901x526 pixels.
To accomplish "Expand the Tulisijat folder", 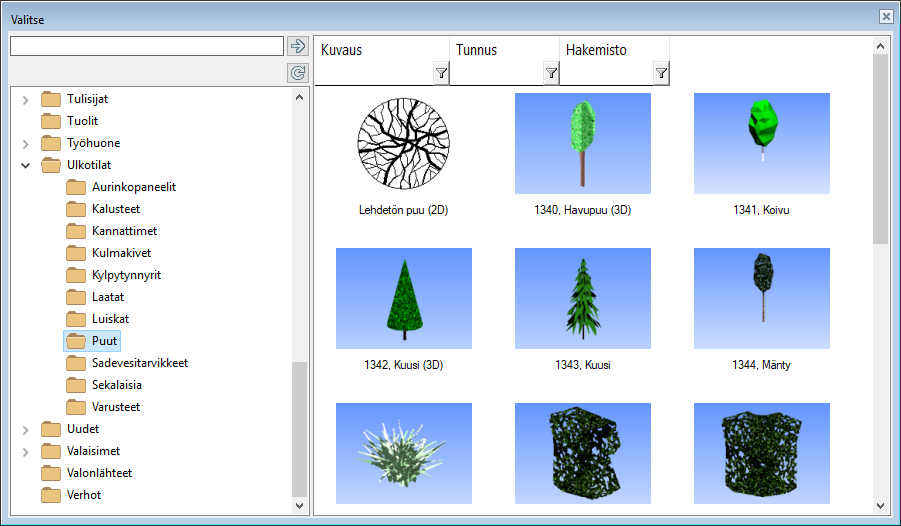I will (26, 100).
